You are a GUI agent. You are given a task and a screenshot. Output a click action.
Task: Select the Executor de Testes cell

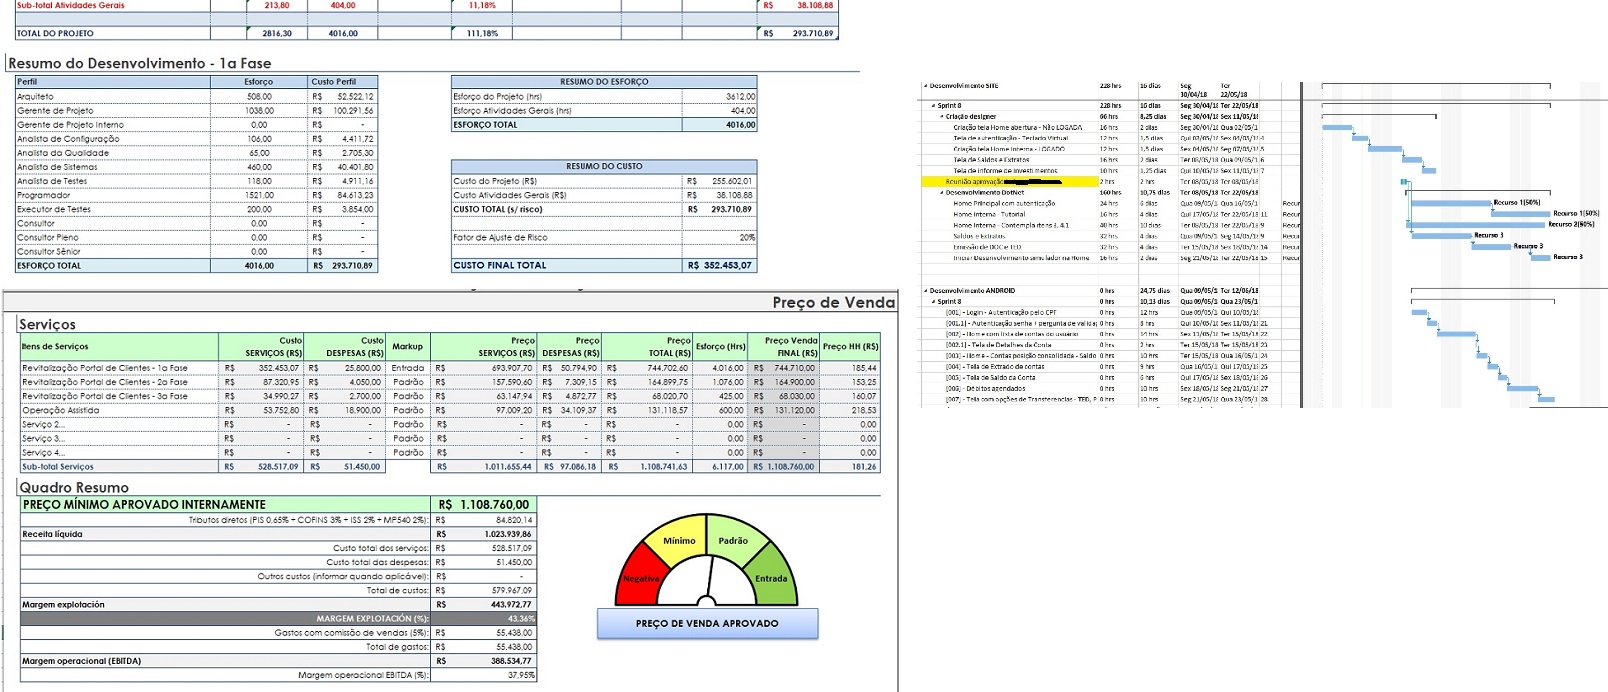coord(113,209)
